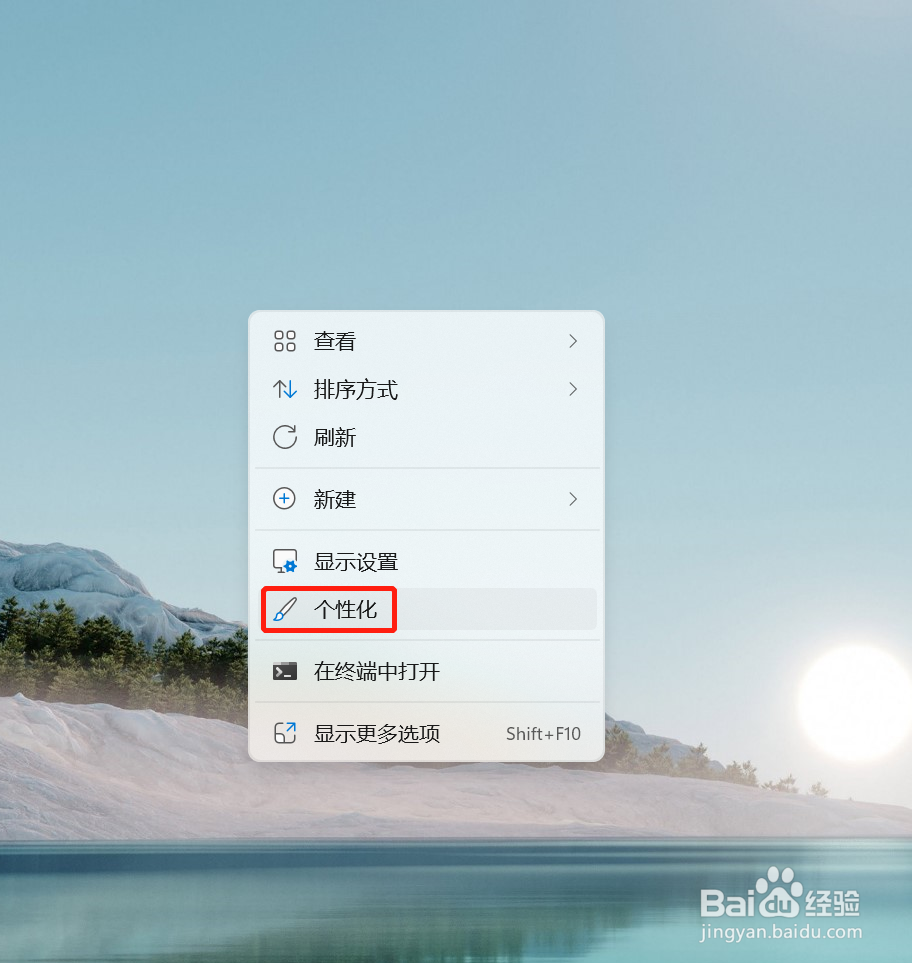Click the 新建 text label
The width and height of the screenshot is (912, 963).
click(335, 499)
